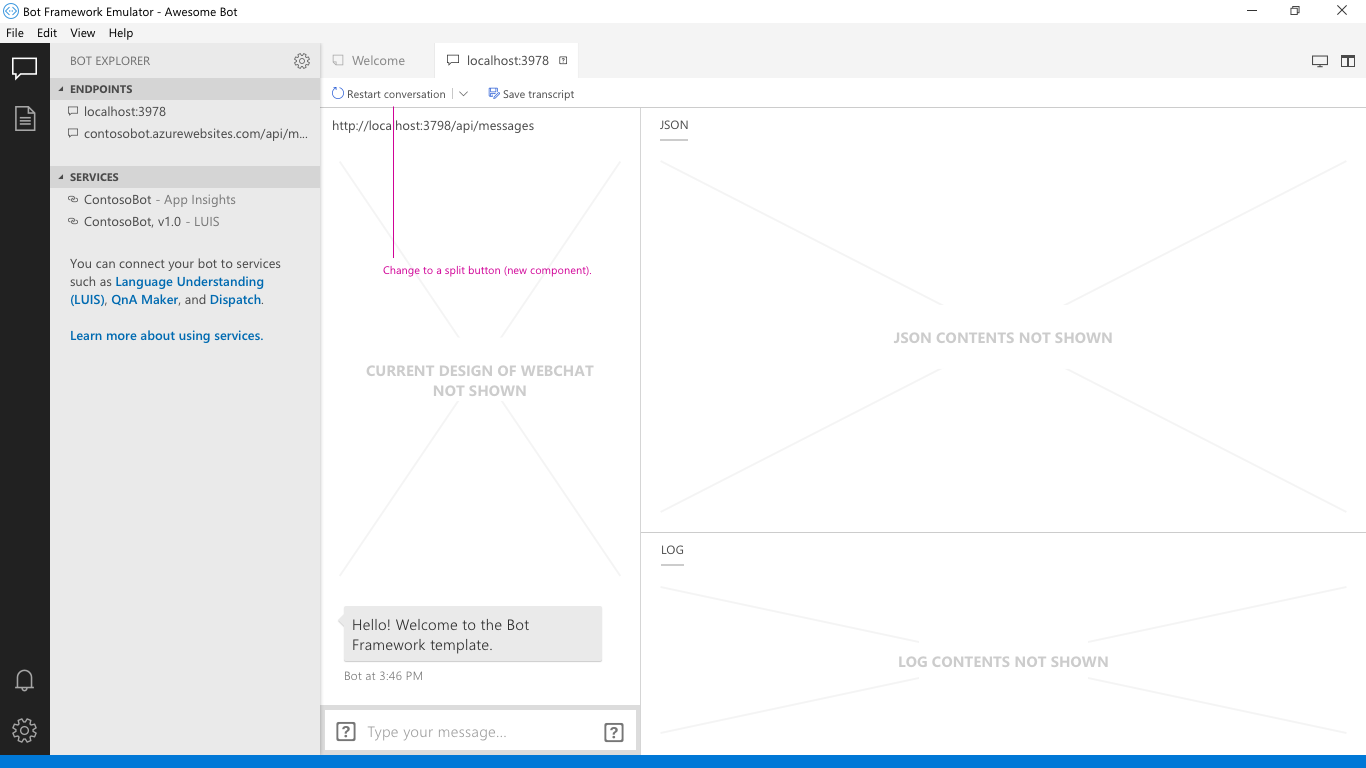Open Learn more about using services link
This screenshot has width=1366, height=768.
coord(166,336)
